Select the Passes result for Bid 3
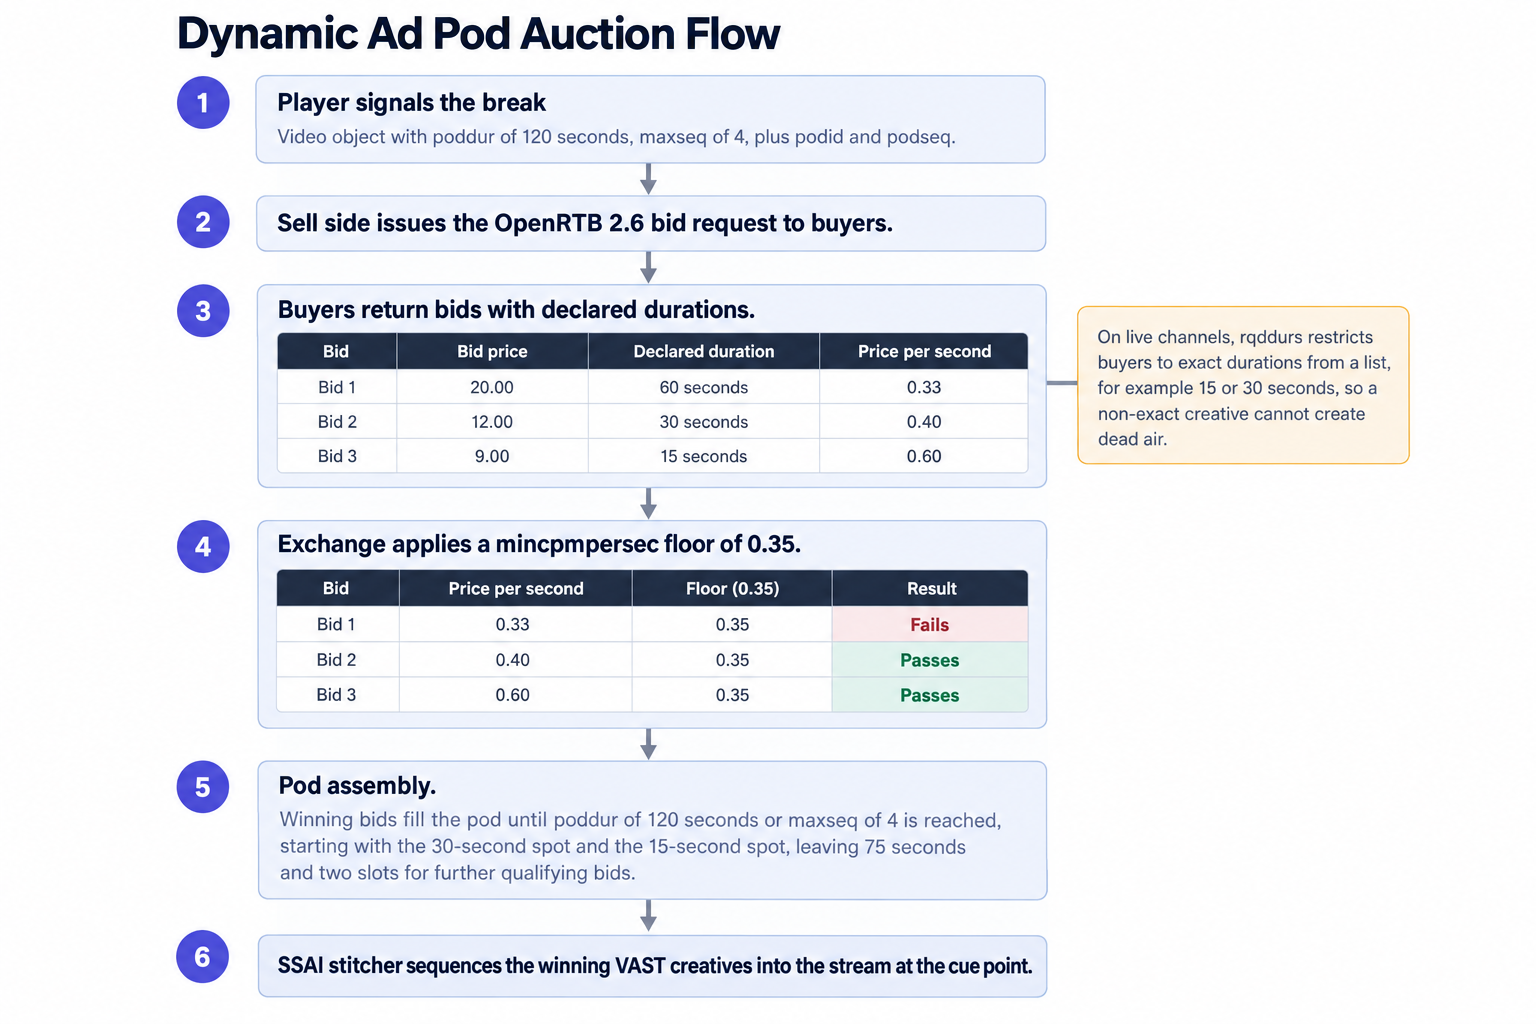 [x=929, y=695]
